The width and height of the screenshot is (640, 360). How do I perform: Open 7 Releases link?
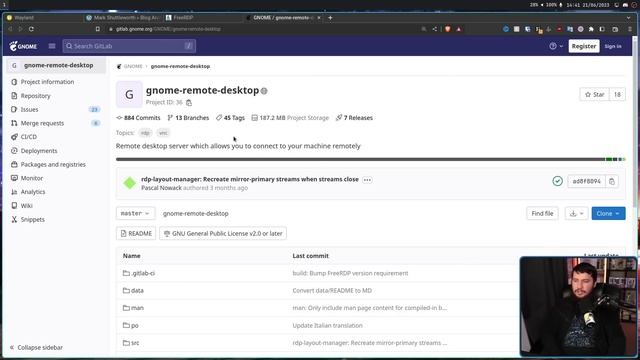[x=354, y=118]
